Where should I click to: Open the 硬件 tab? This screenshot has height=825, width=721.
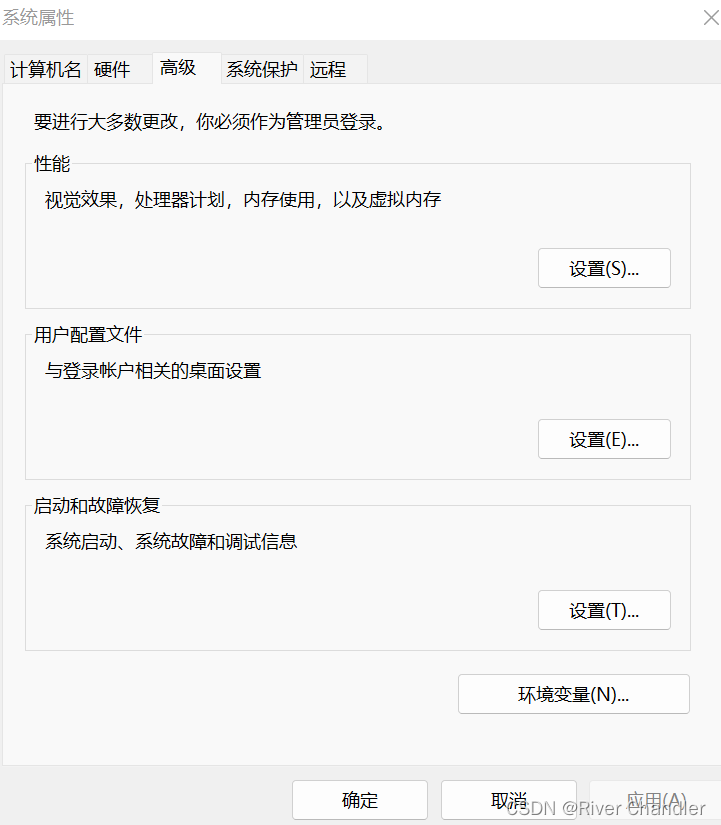(x=112, y=70)
